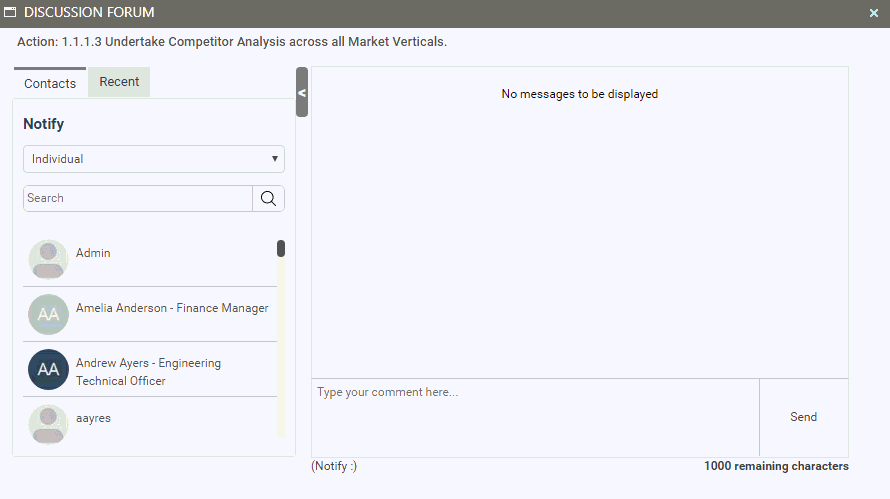
Task: Click the comment text area
Action: [x=535, y=417]
